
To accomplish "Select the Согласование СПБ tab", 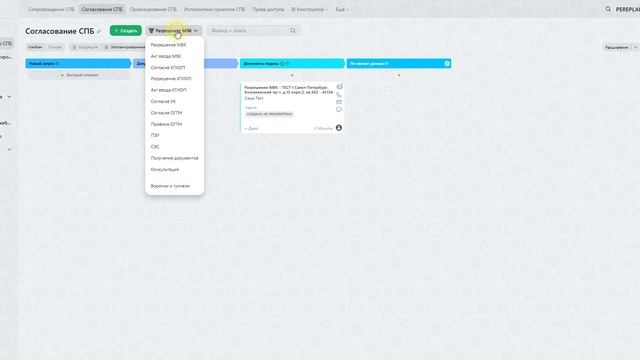I will point(102,9).
